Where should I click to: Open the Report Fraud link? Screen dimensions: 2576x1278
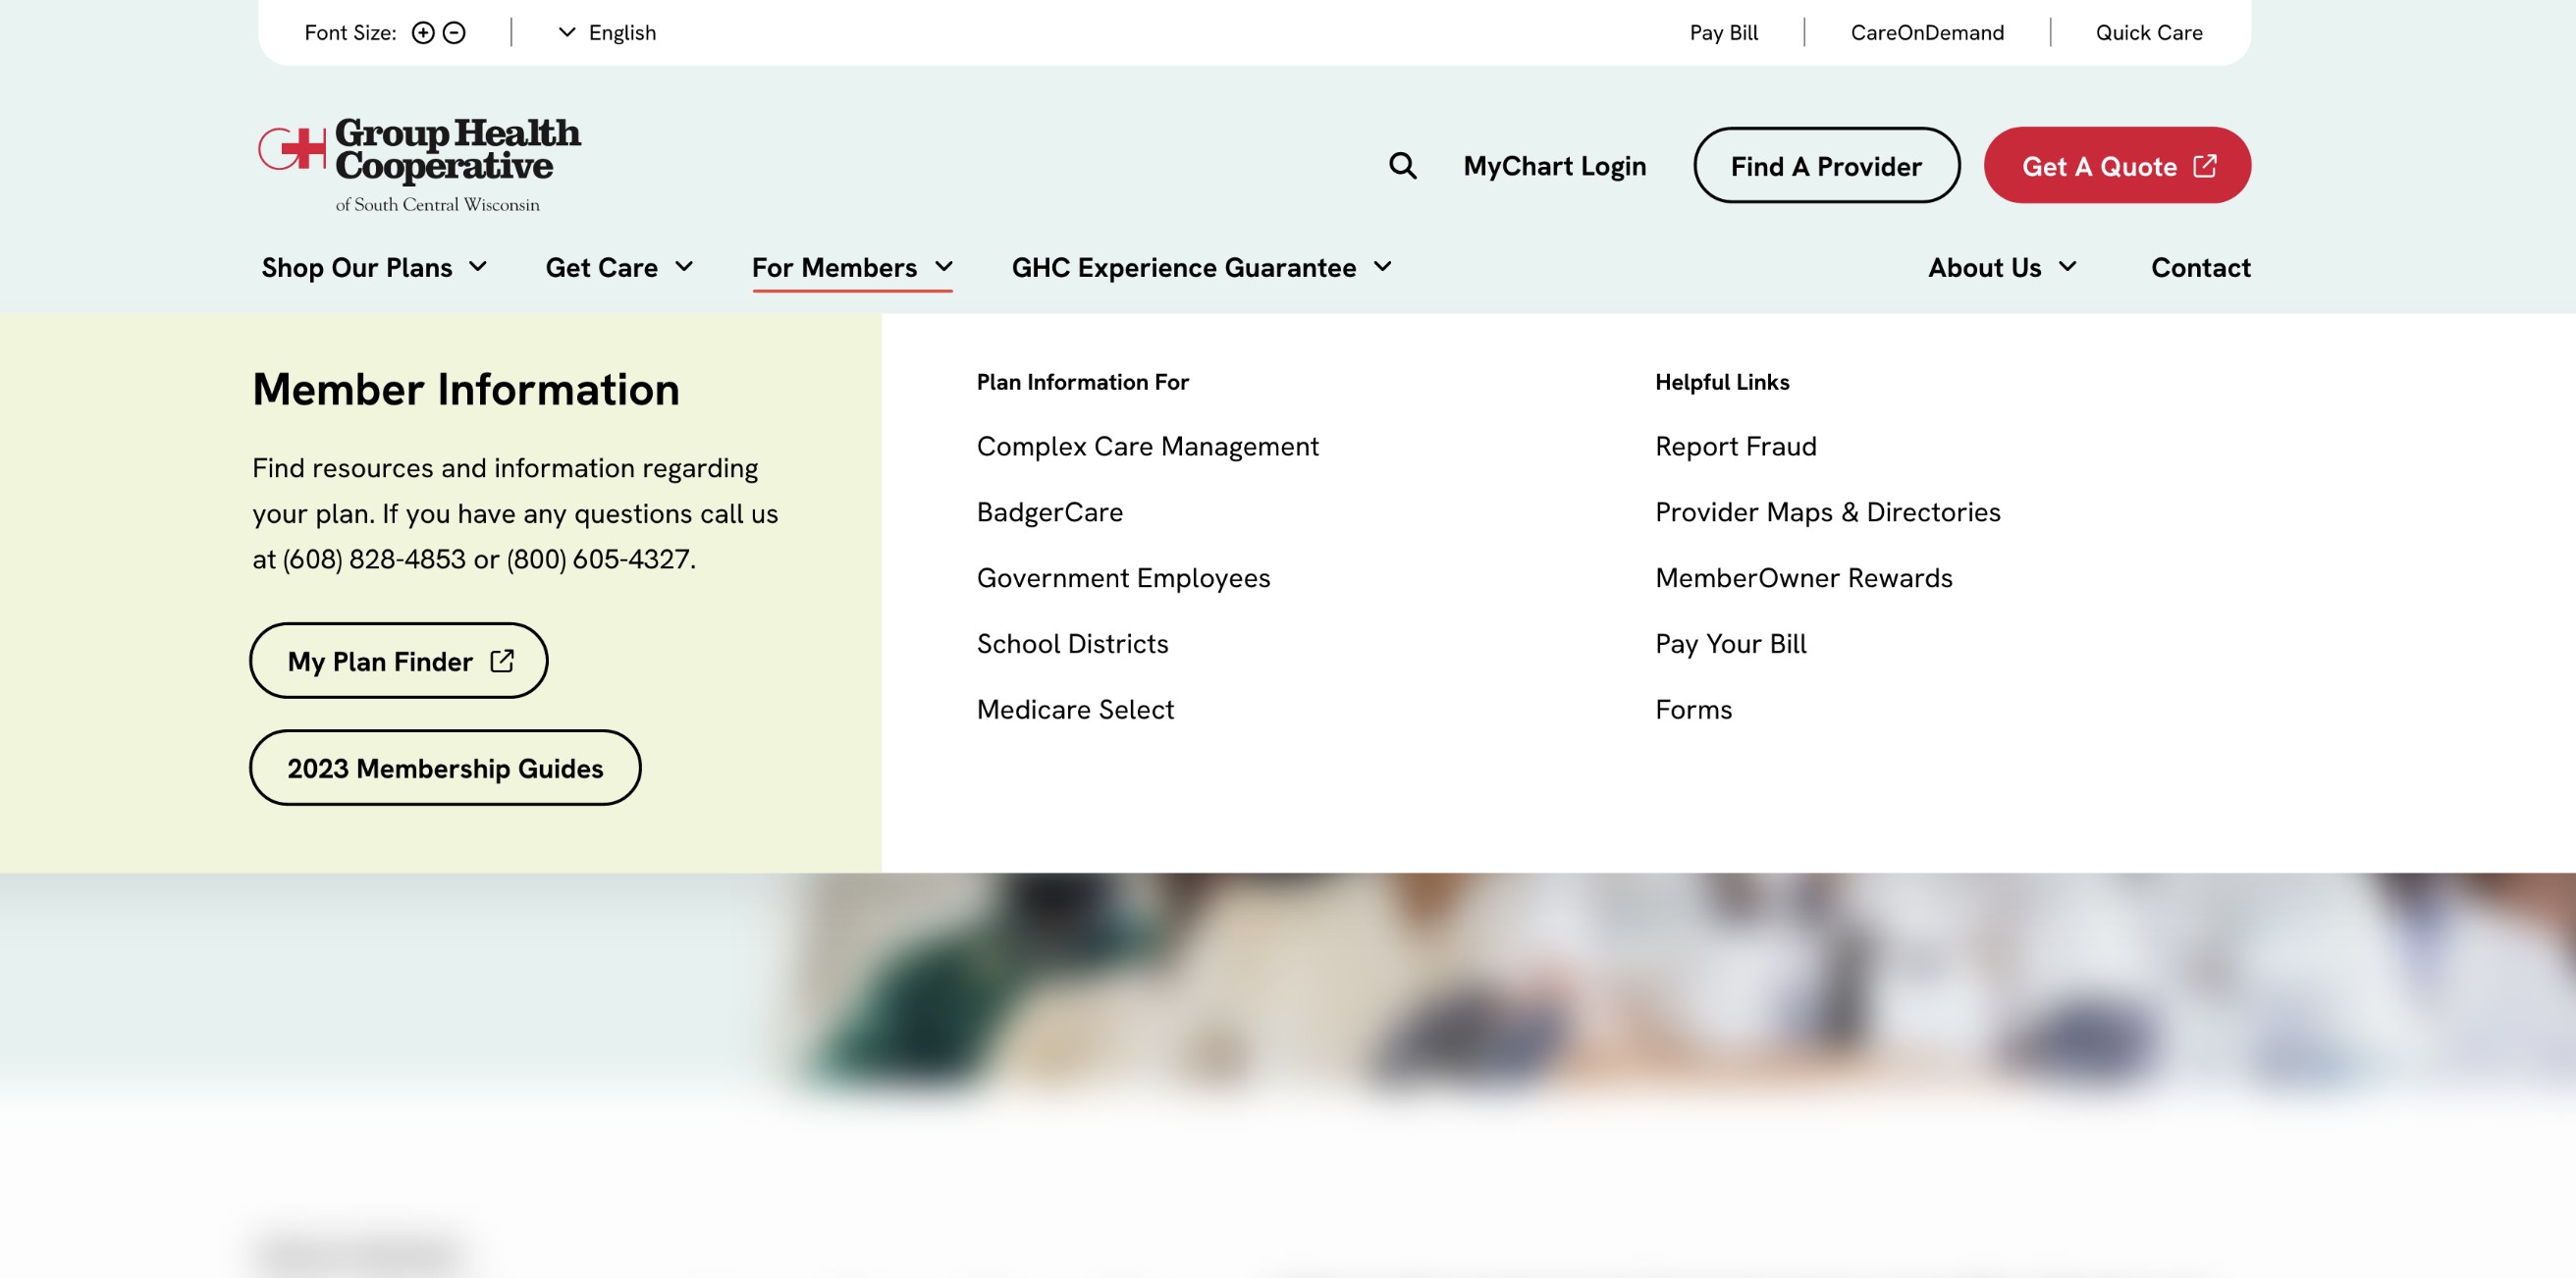(1735, 446)
